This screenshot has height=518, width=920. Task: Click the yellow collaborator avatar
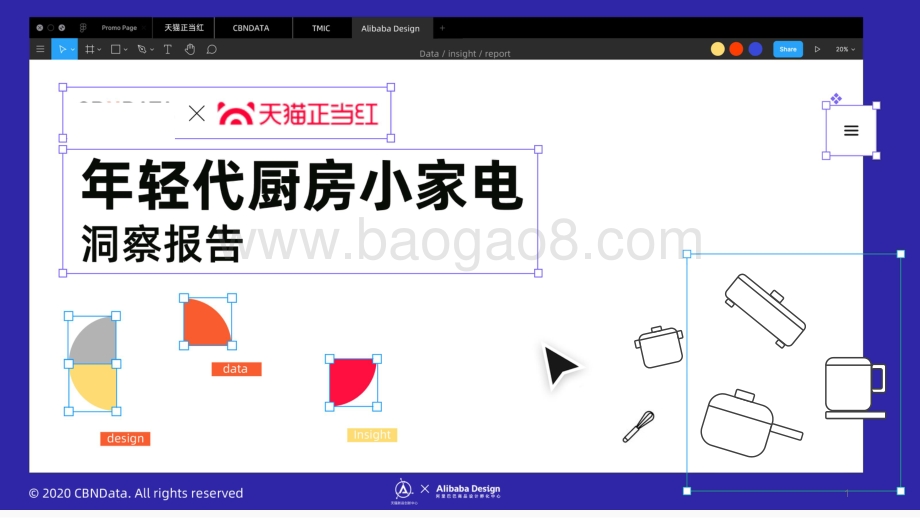coord(718,49)
